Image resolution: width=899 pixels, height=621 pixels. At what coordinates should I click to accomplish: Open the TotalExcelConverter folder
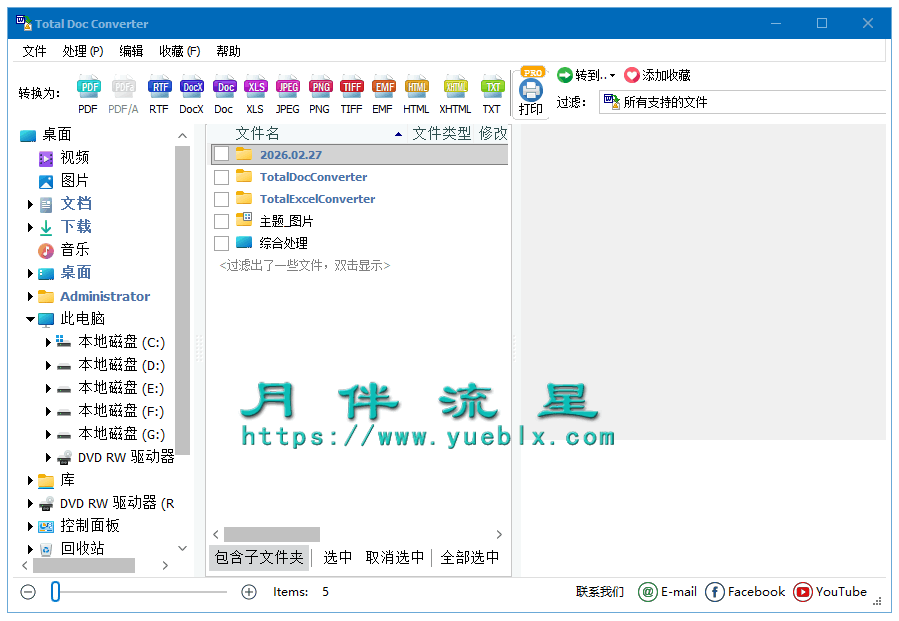coord(317,199)
